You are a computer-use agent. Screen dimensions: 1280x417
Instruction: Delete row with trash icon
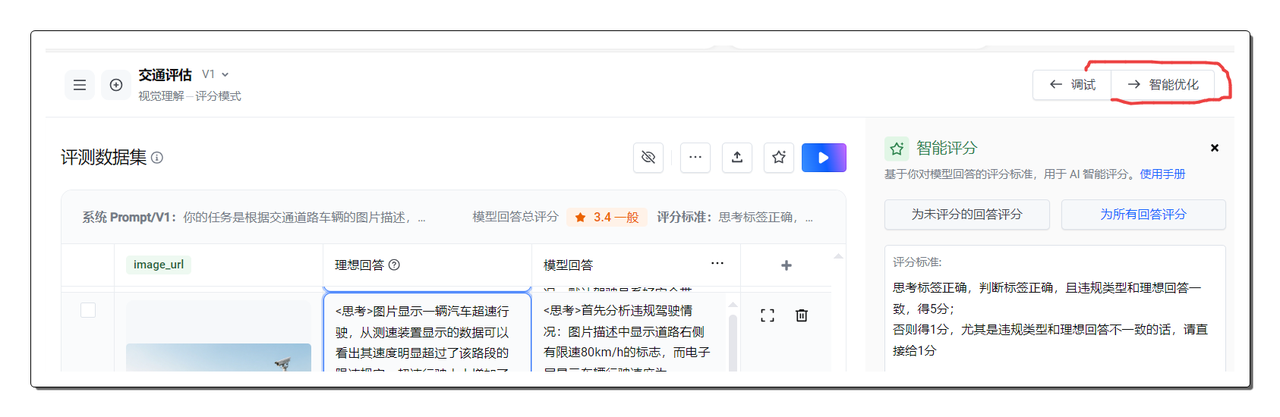(x=801, y=315)
